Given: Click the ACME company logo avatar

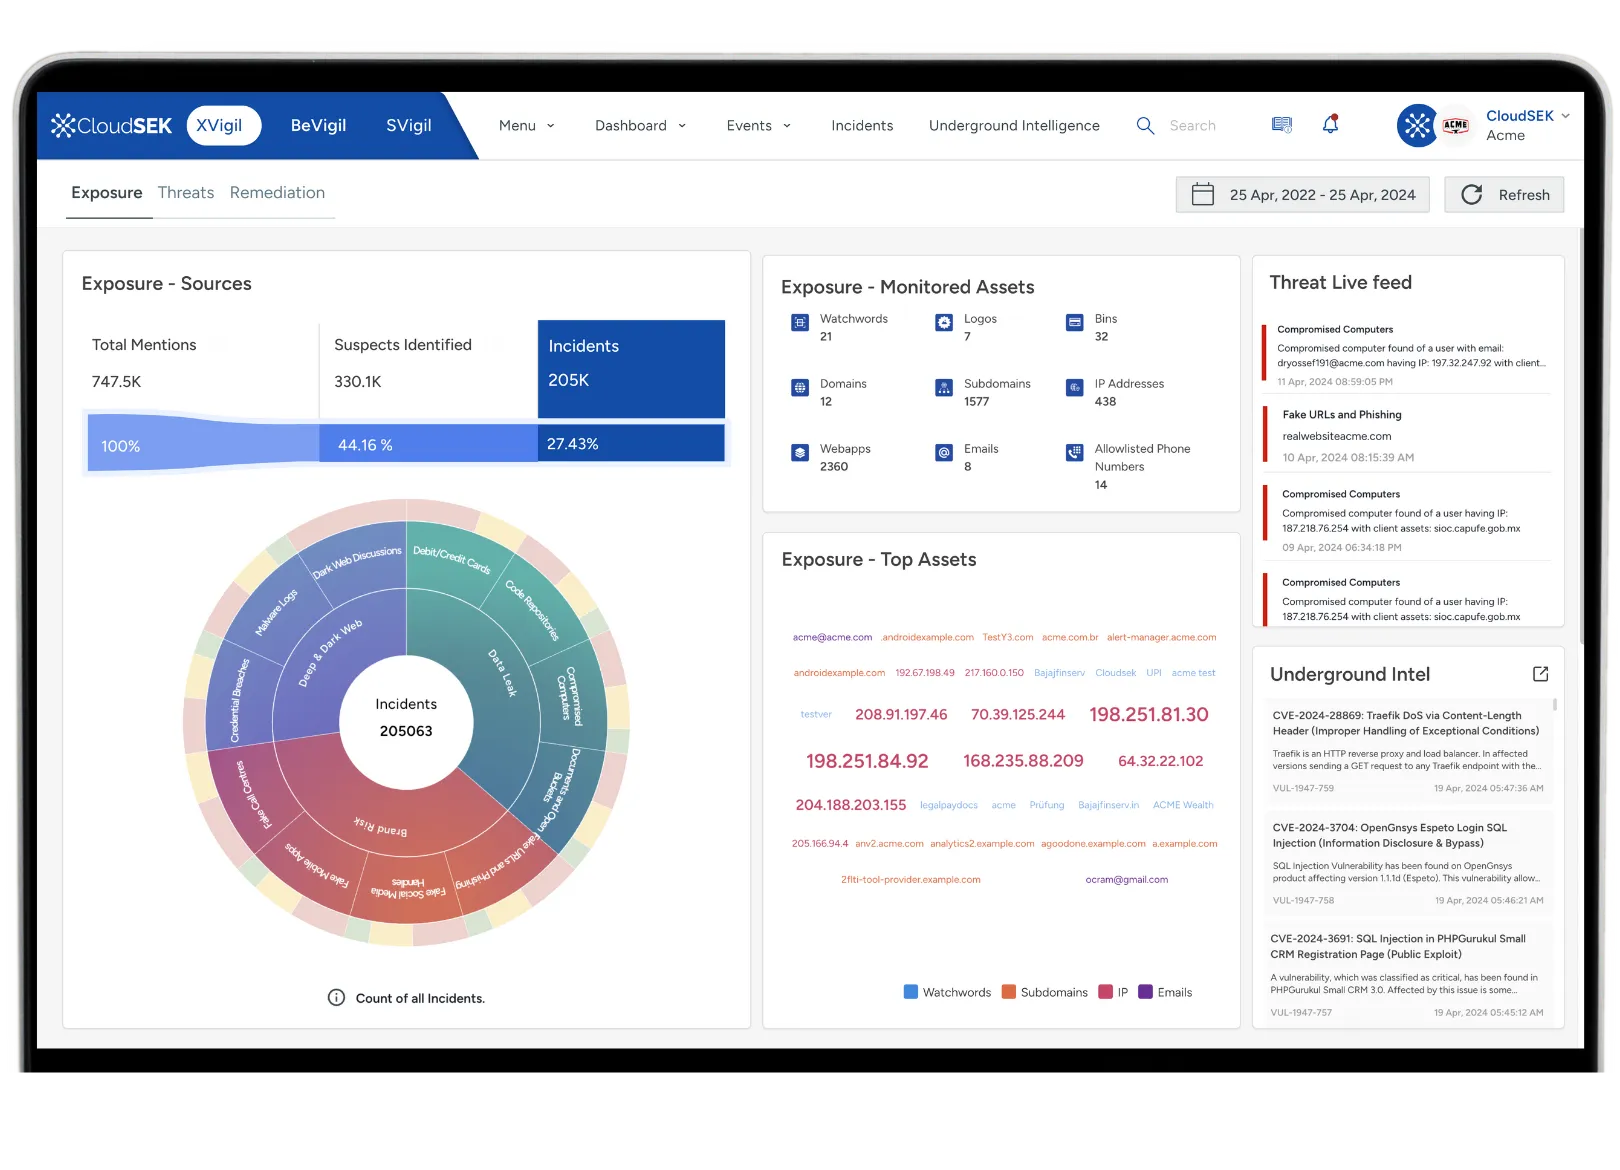Looking at the screenshot, I should (1456, 126).
